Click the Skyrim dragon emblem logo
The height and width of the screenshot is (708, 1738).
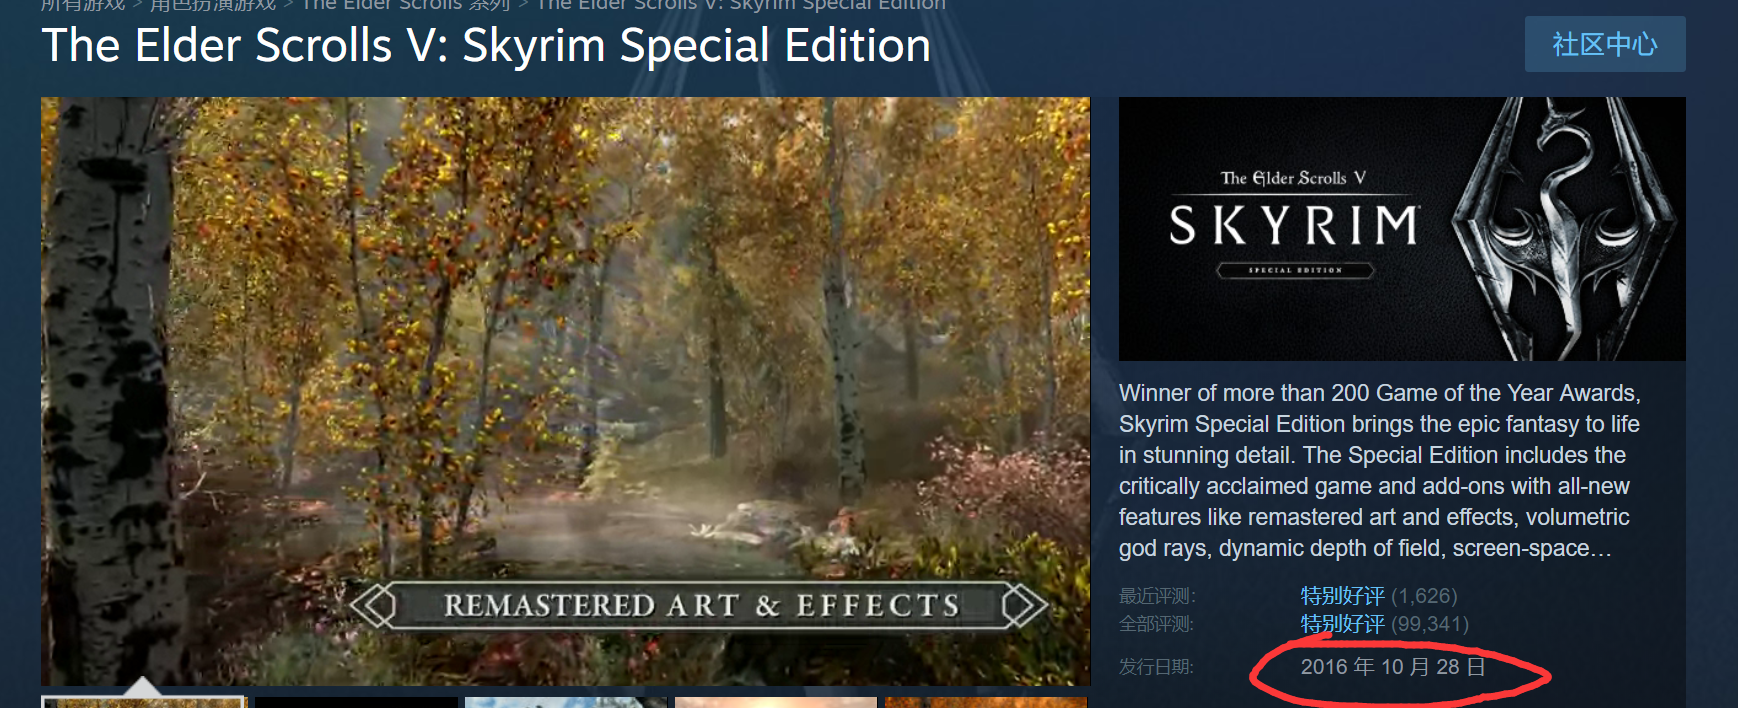(1565, 229)
